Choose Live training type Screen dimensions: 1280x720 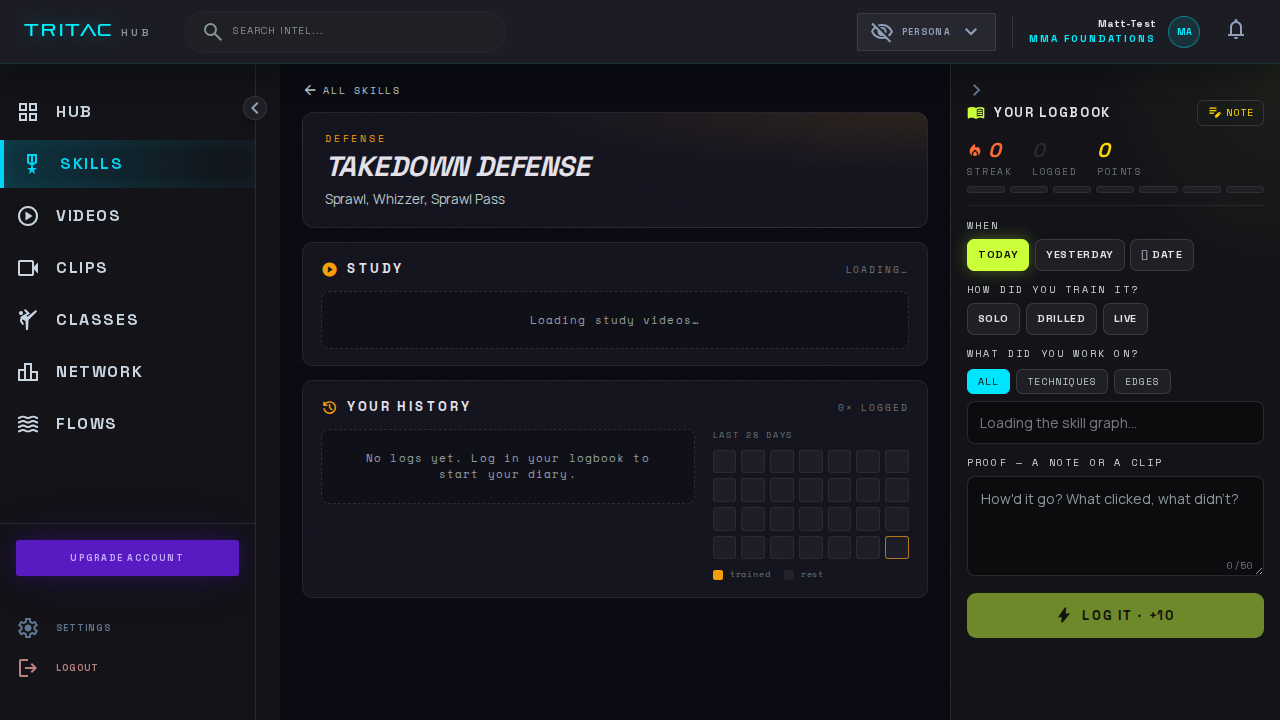coord(1125,319)
